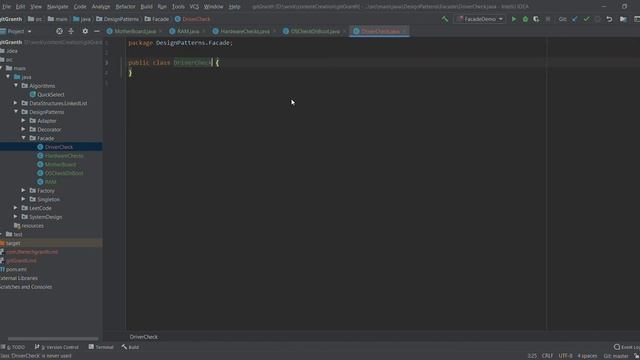This screenshot has width=640, height=360.
Task: Open the Navigate menu
Action: tap(58, 7)
